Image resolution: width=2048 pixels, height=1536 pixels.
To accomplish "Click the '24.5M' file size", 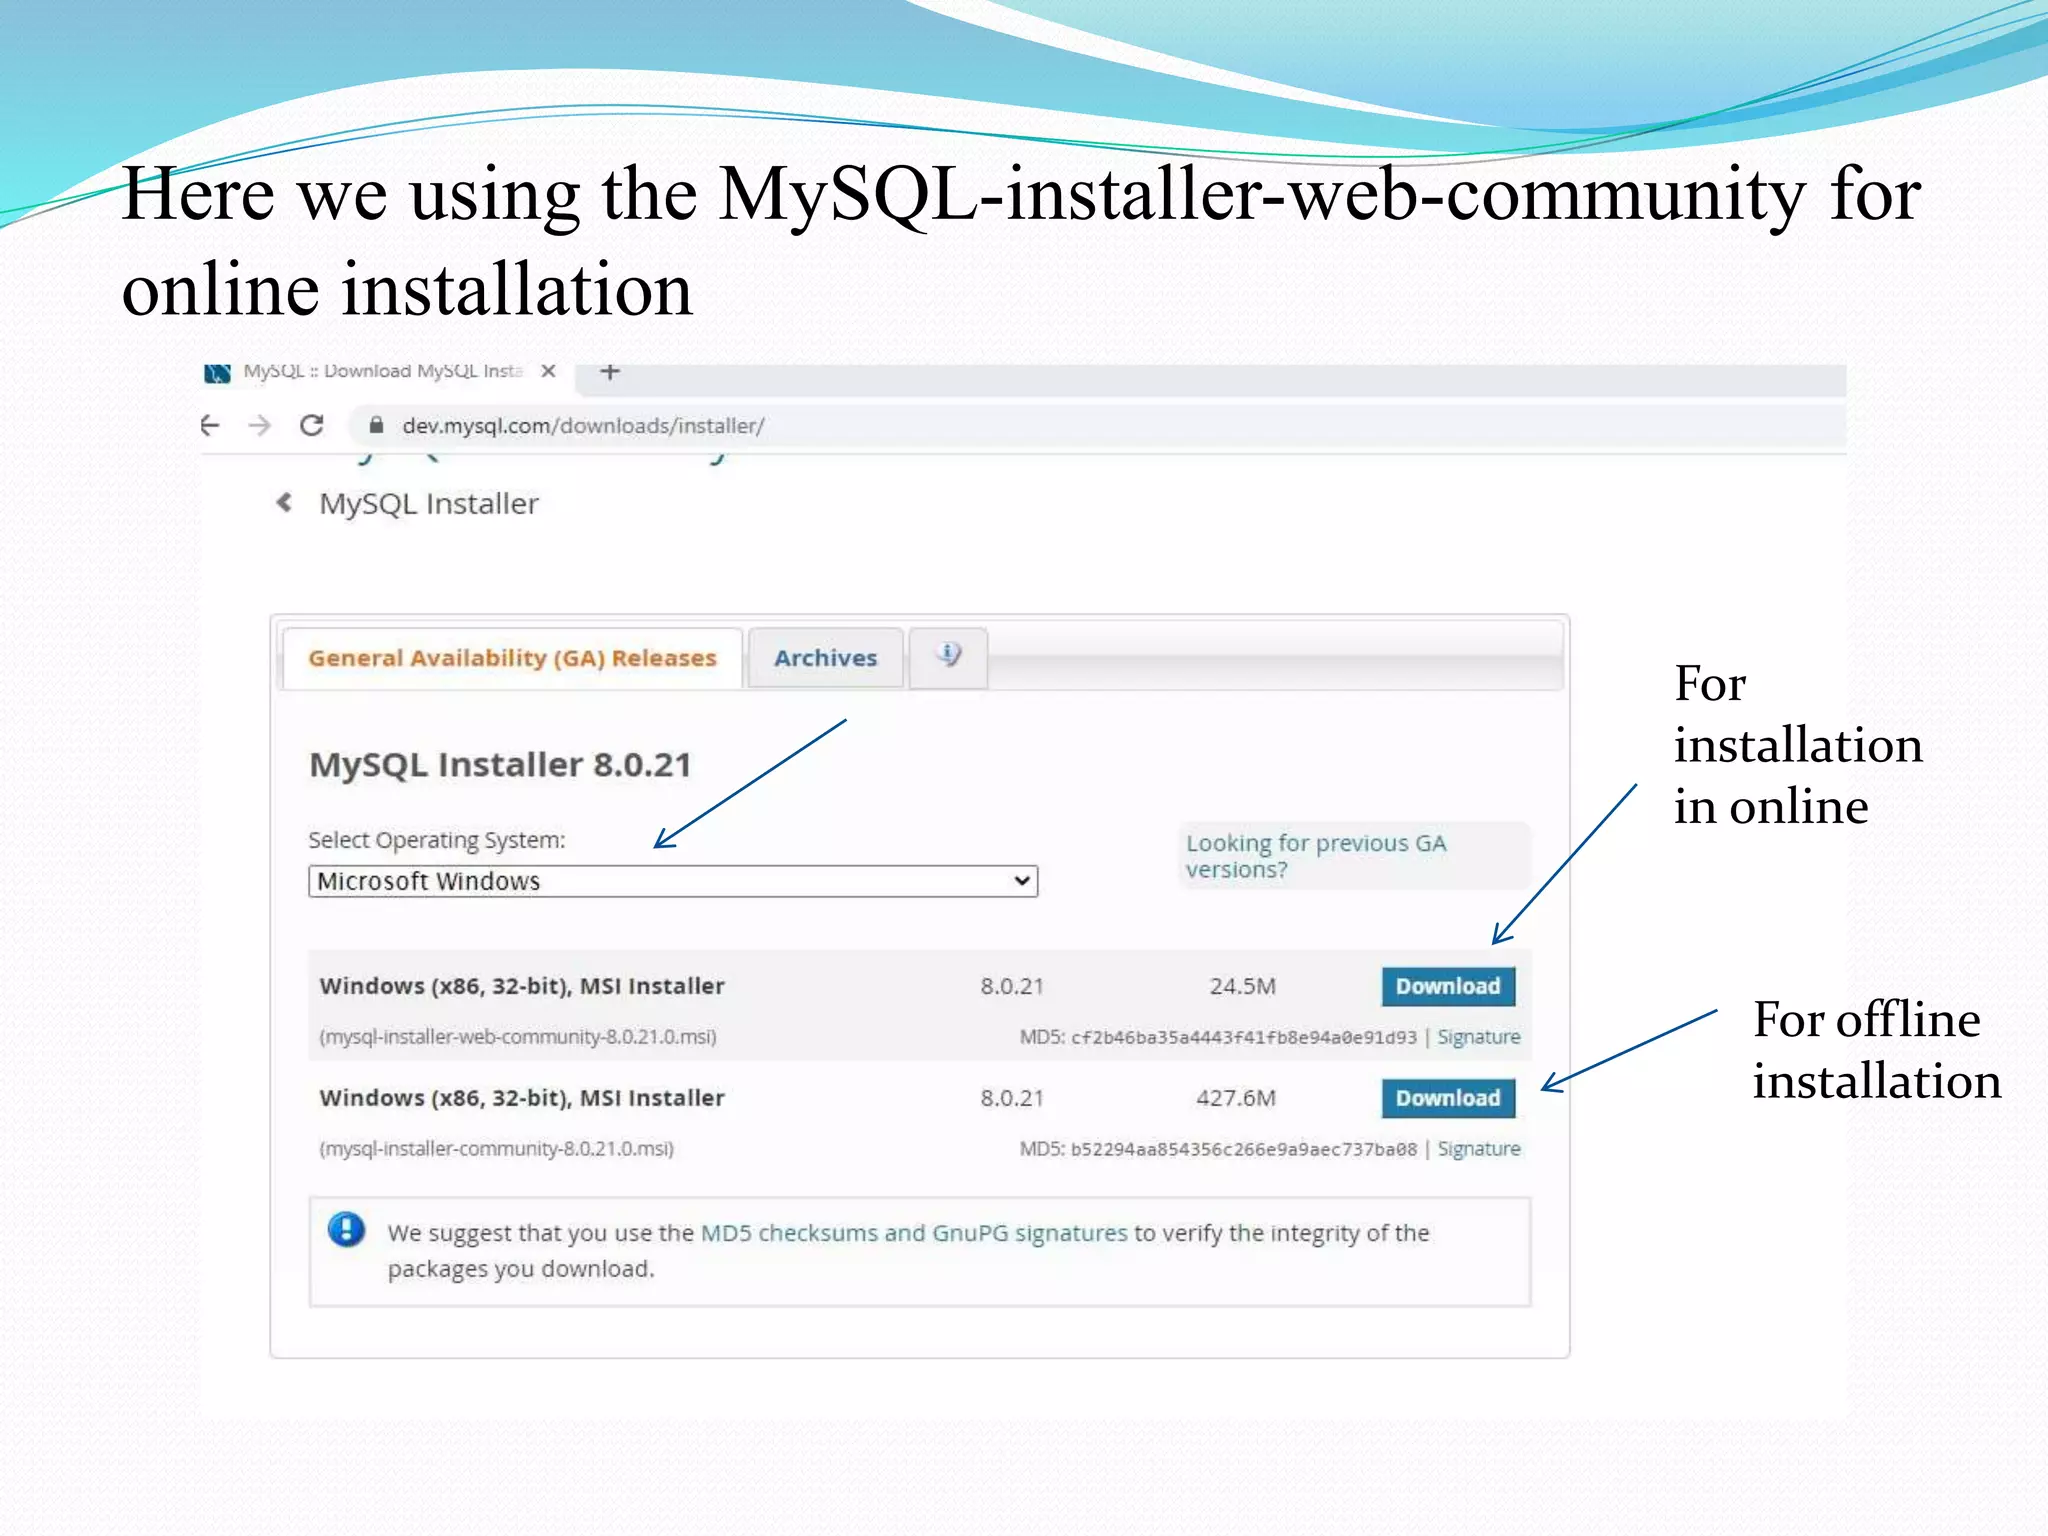I will pyautogui.click(x=1242, y=986).
